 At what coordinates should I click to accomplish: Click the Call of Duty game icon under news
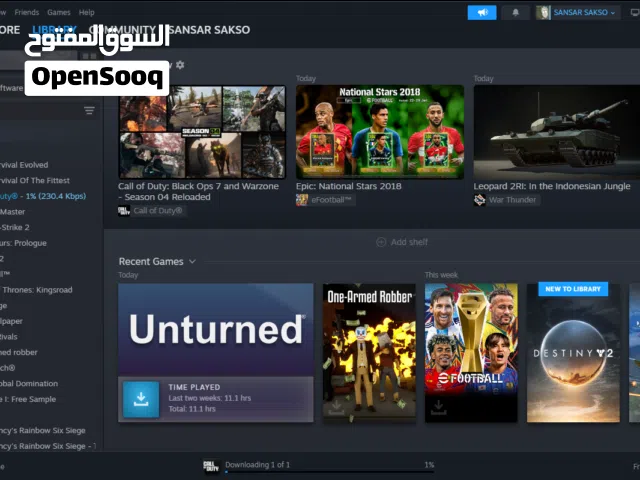click(124, 211)
